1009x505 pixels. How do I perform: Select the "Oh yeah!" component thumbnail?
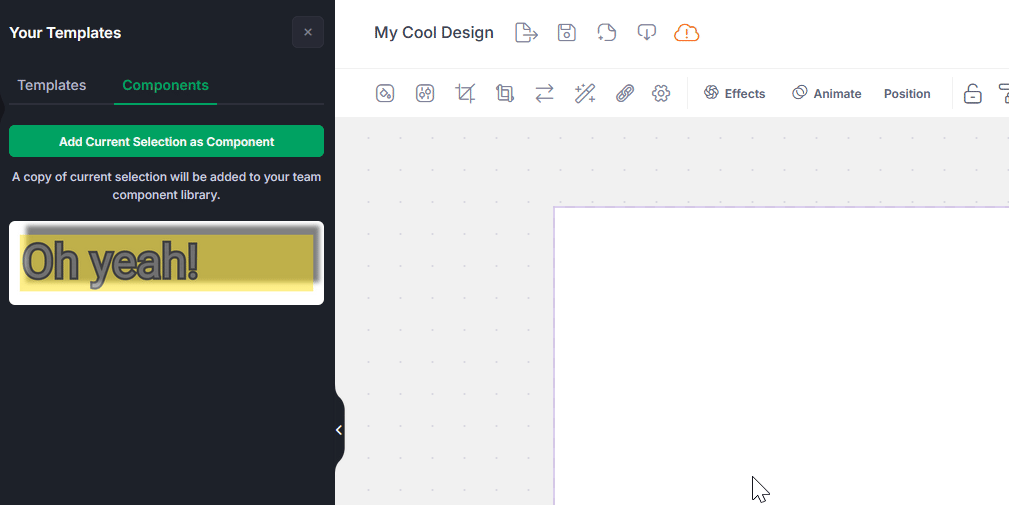click(166, 262)
